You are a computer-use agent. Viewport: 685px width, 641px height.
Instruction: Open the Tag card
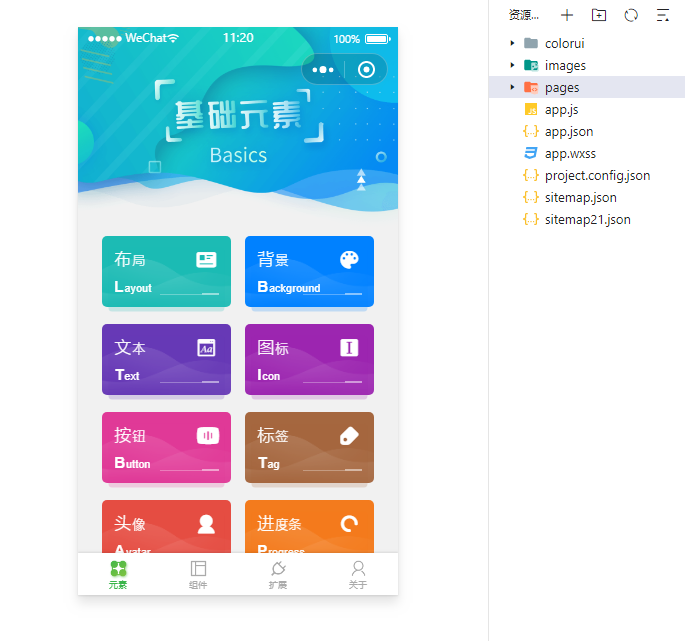tap(309, 447)
